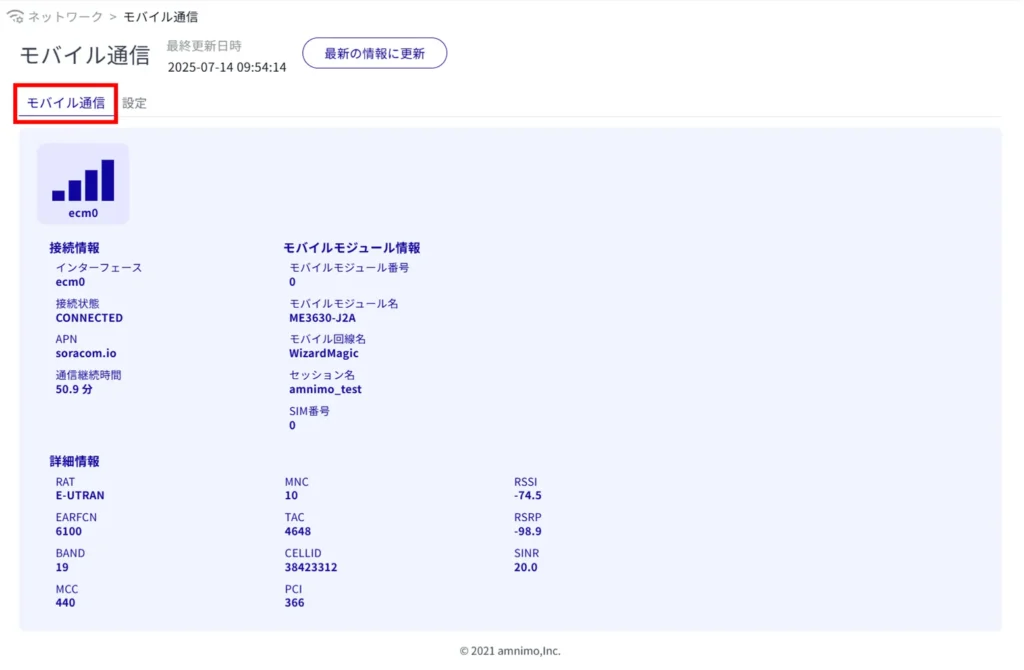1024x670 pixels.
Task: Select the モバイル通信 tab
Action: [x=66, y=103]
